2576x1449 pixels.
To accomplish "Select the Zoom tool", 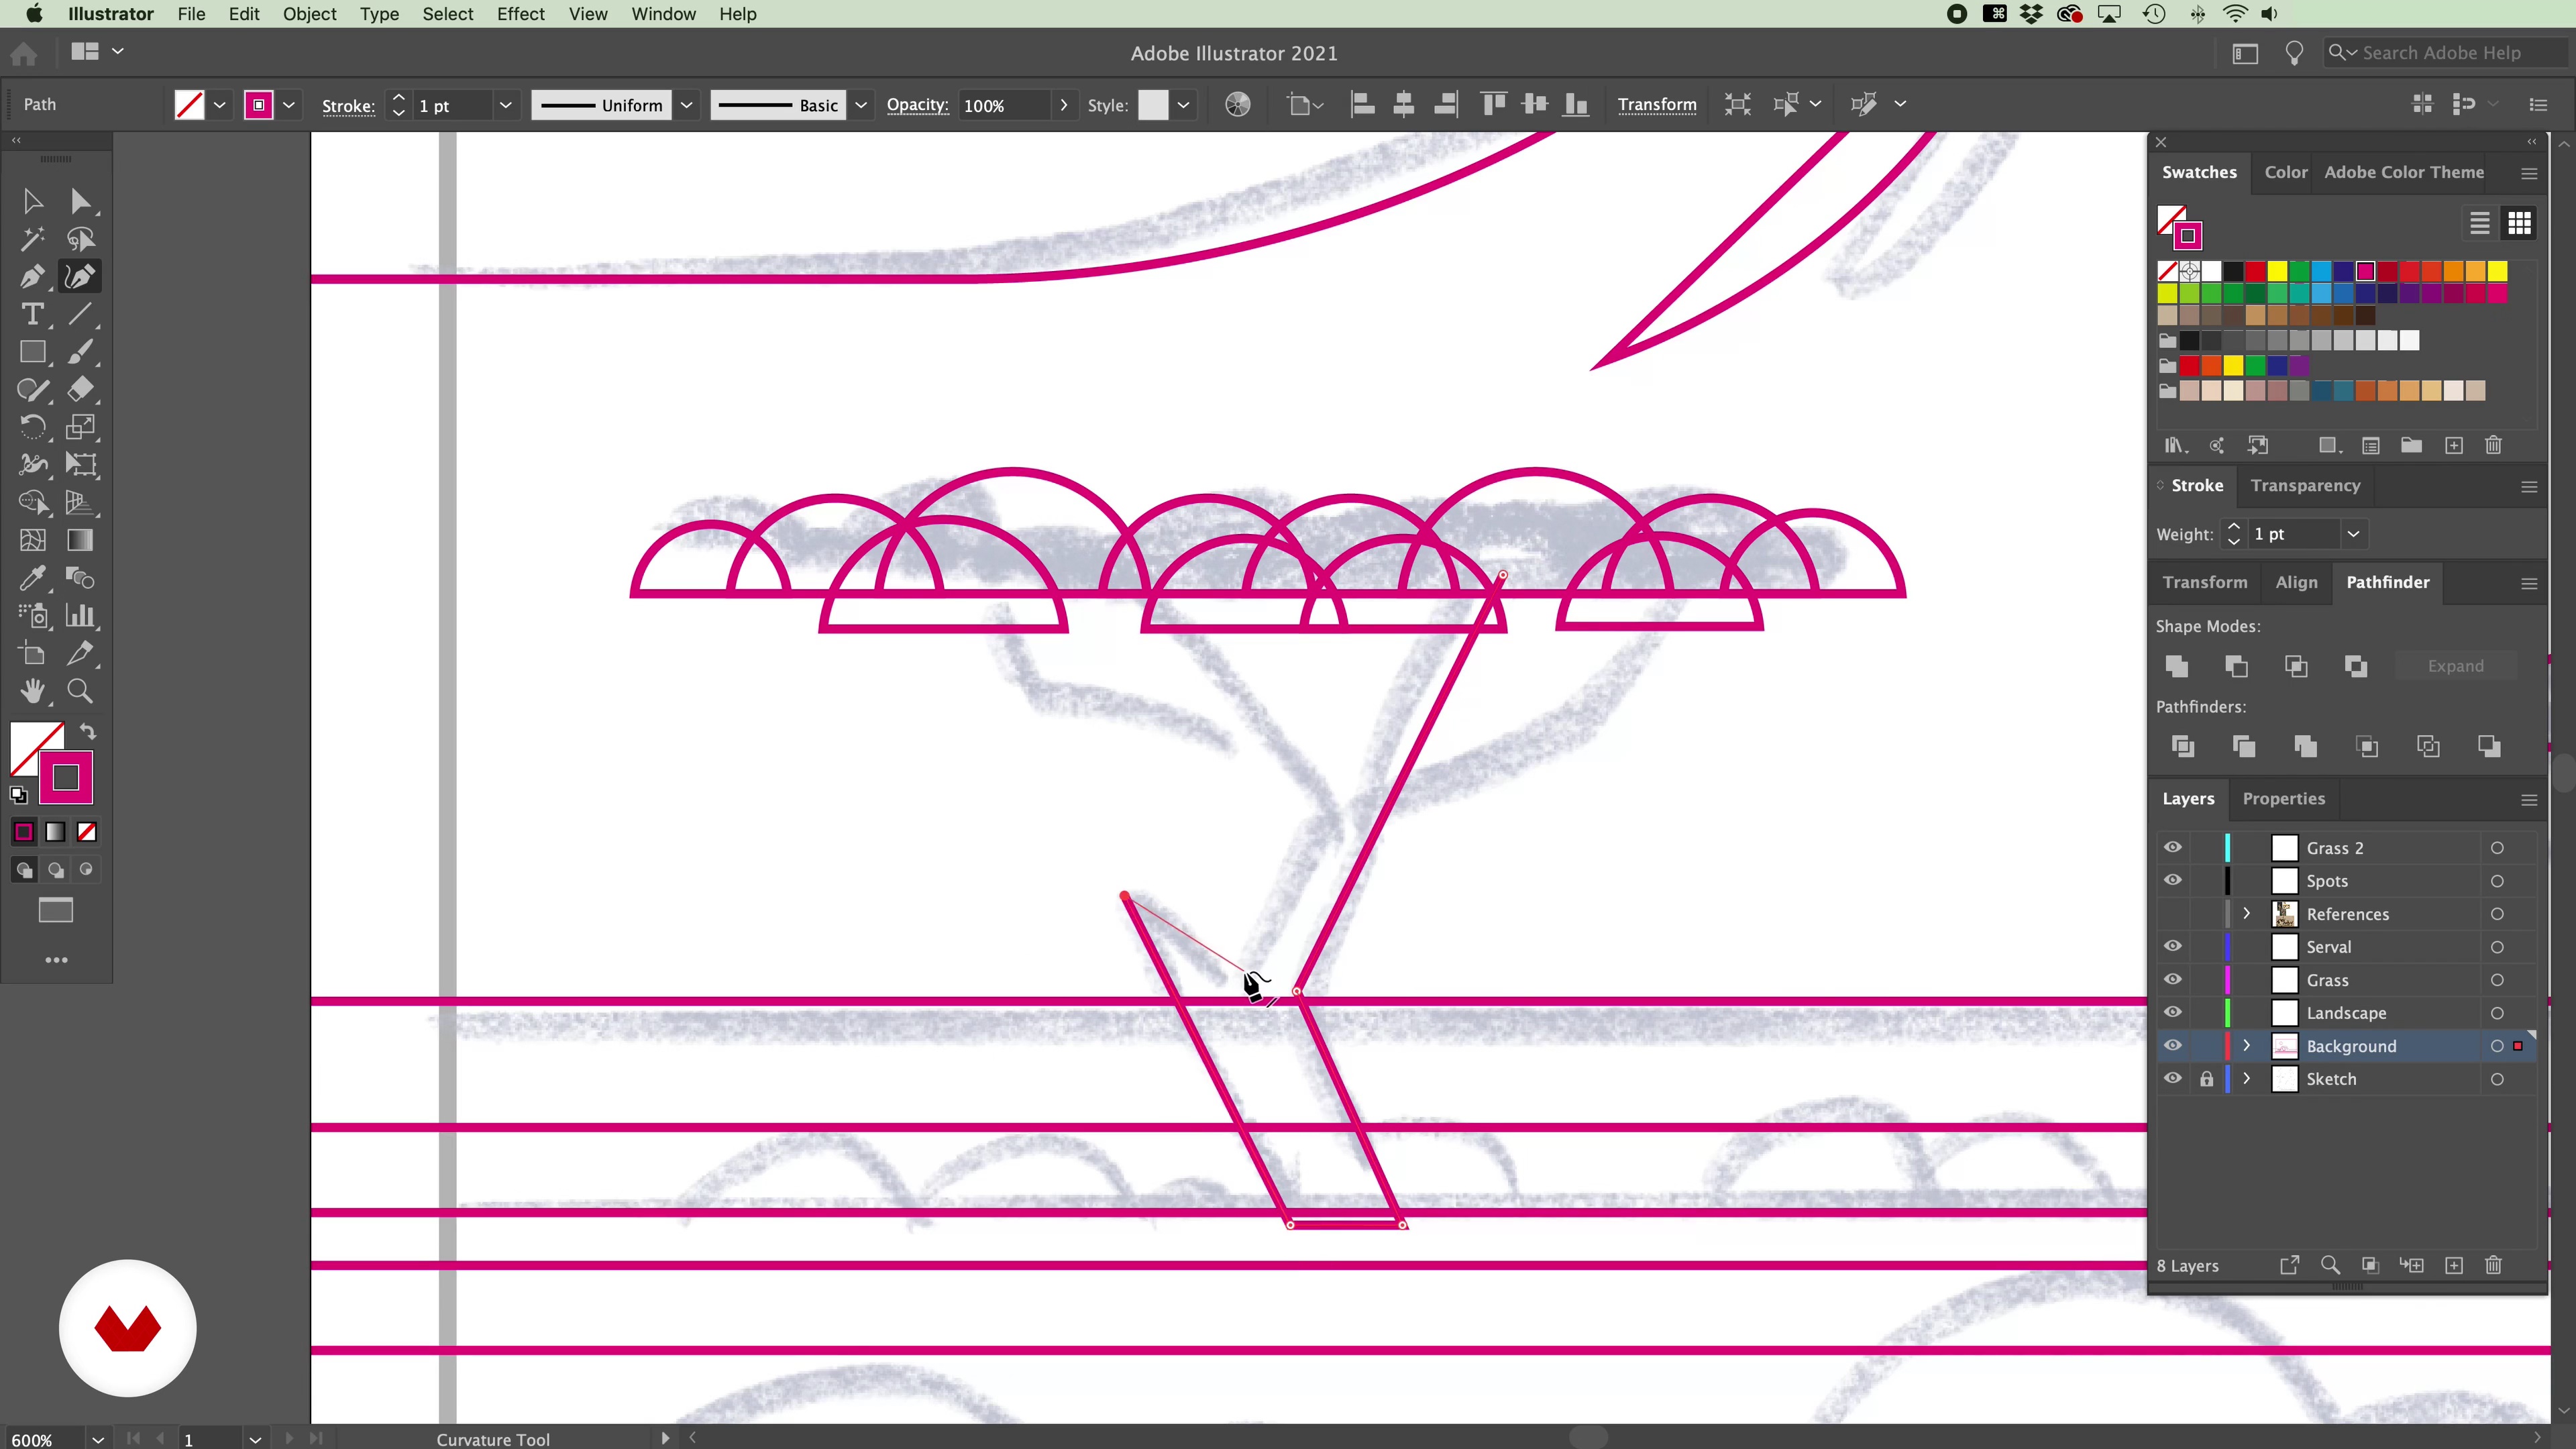I will (80, 691).
